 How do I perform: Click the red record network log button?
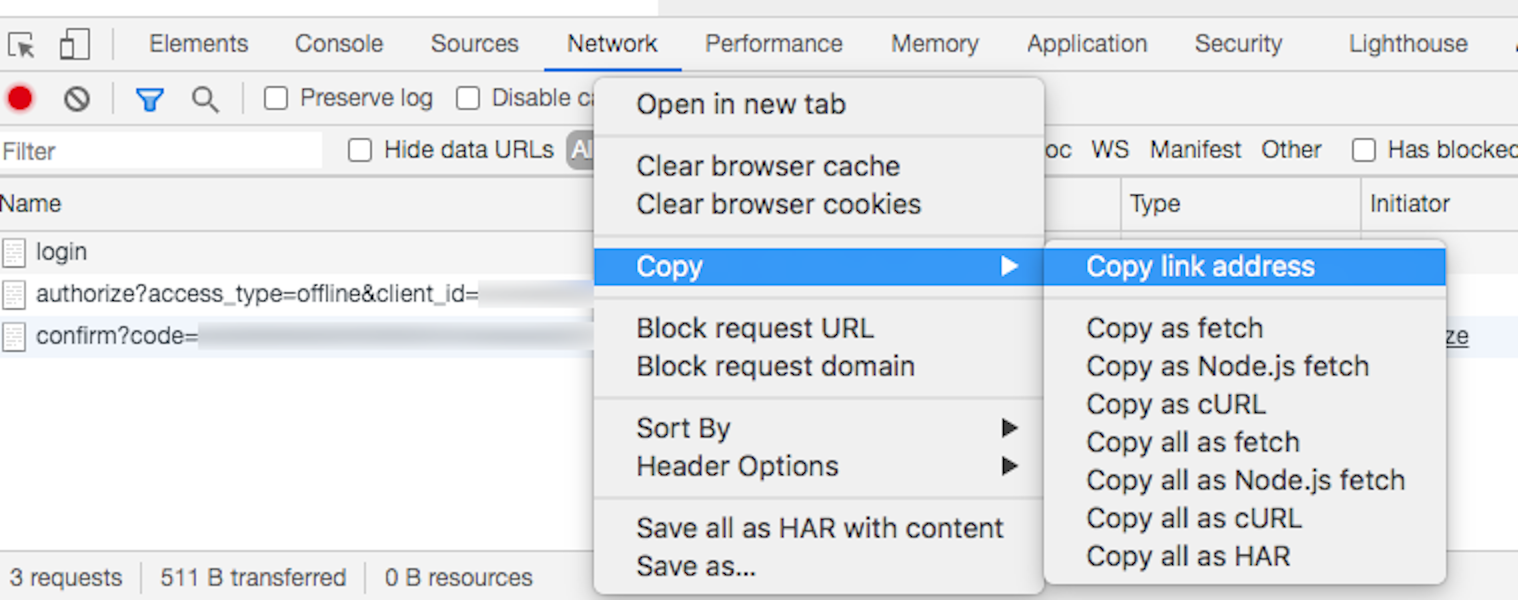click(20, 98)
